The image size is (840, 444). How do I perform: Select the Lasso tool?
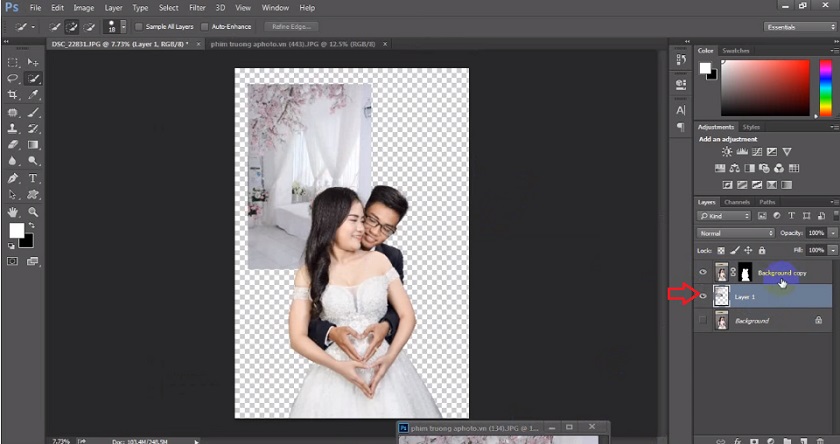pos(13,79)
